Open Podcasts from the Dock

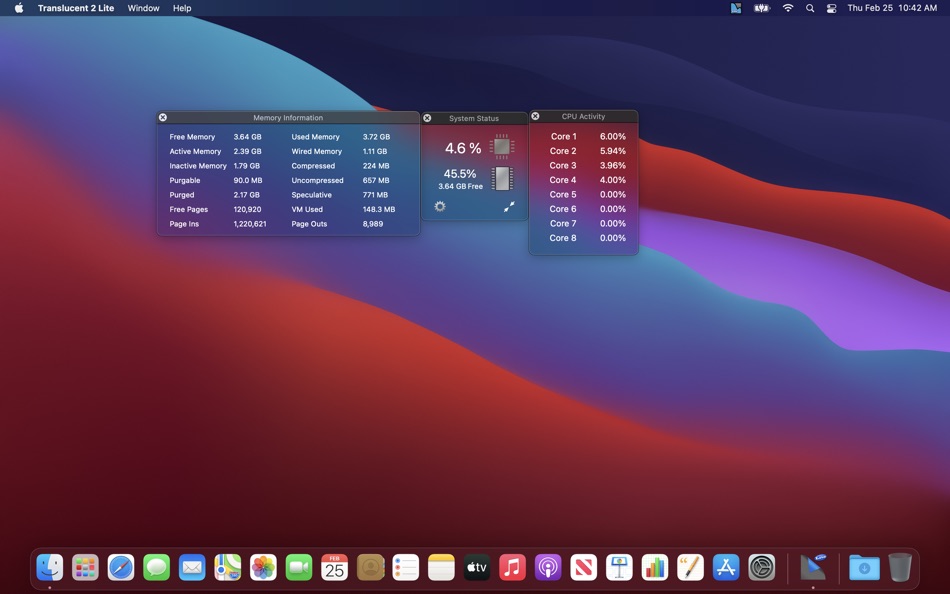[x=548, y=568]
